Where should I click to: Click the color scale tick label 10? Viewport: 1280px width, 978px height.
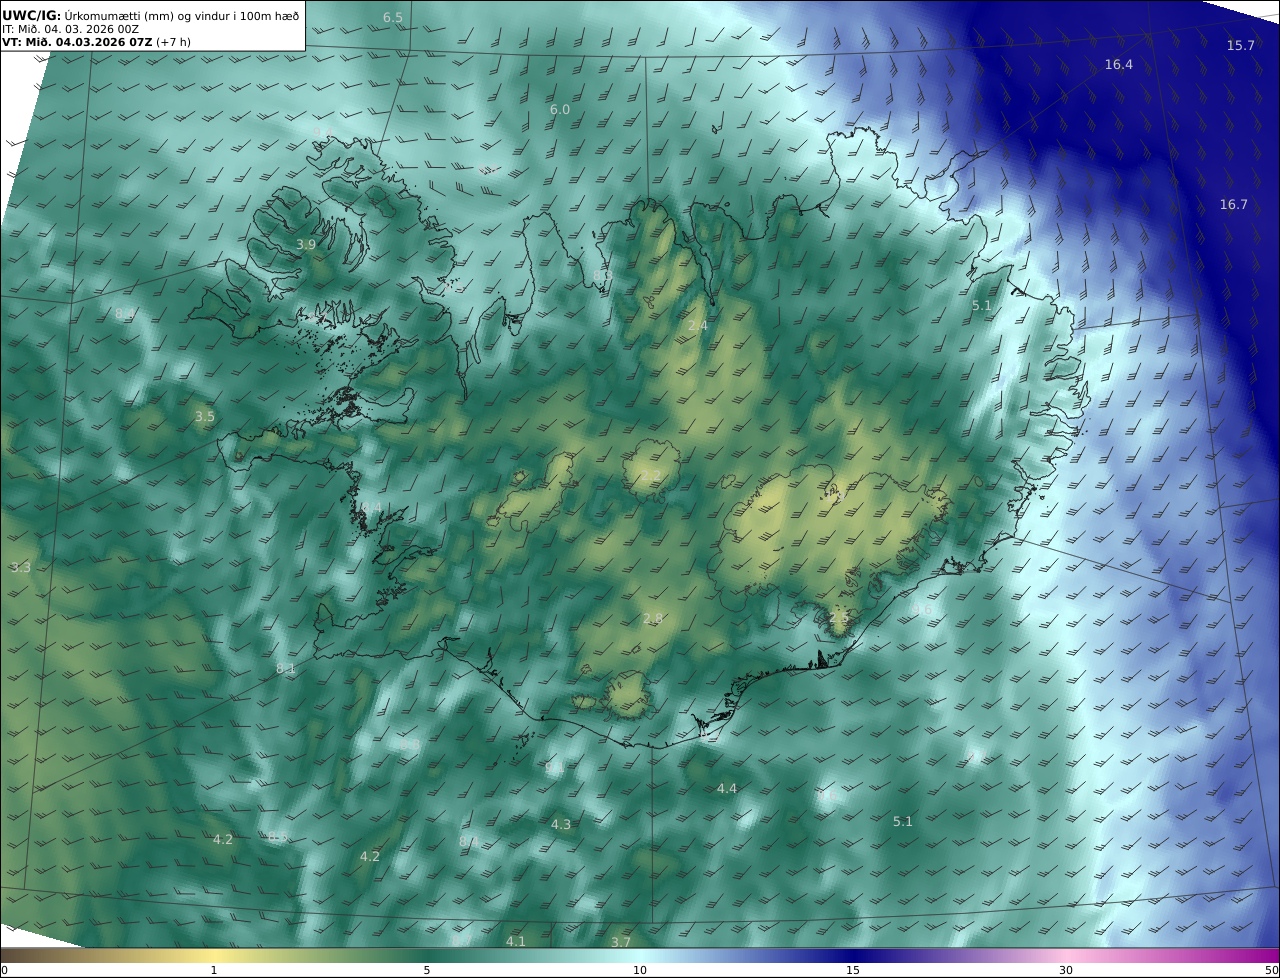640,970
